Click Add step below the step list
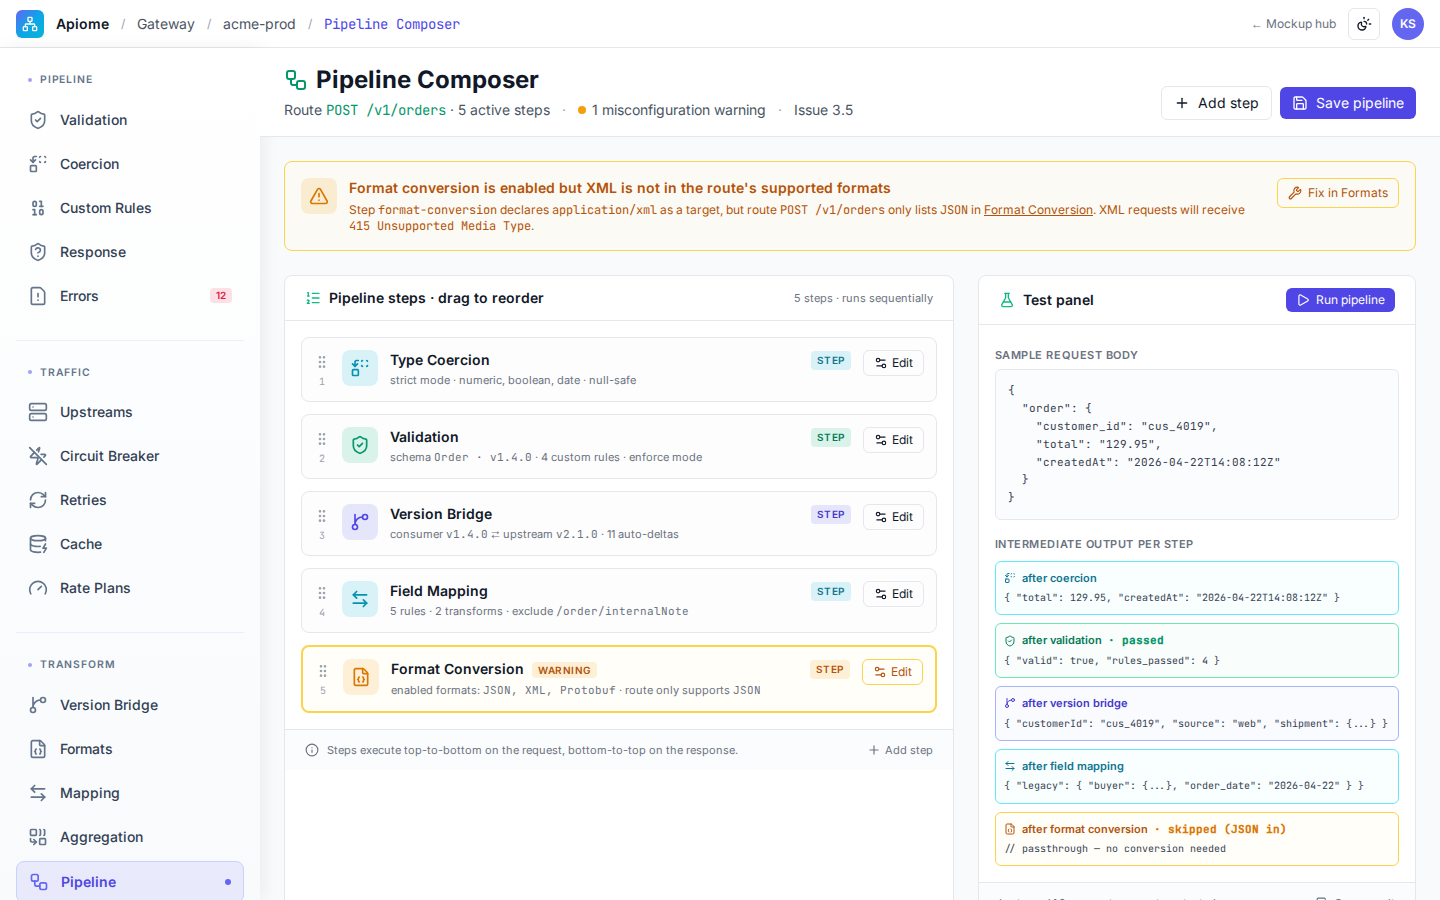This screenshot has width=1440, height=900. tap(901, 750)
